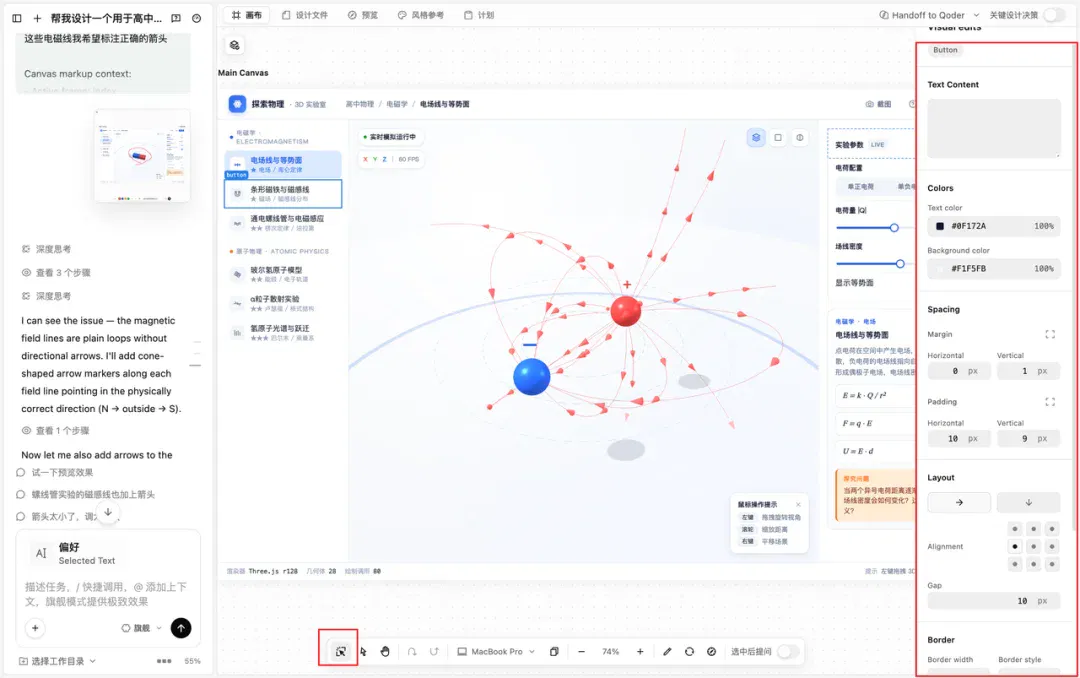Add attachment with plus in chat input
The image size is (1080, 678).
point(35,628)
